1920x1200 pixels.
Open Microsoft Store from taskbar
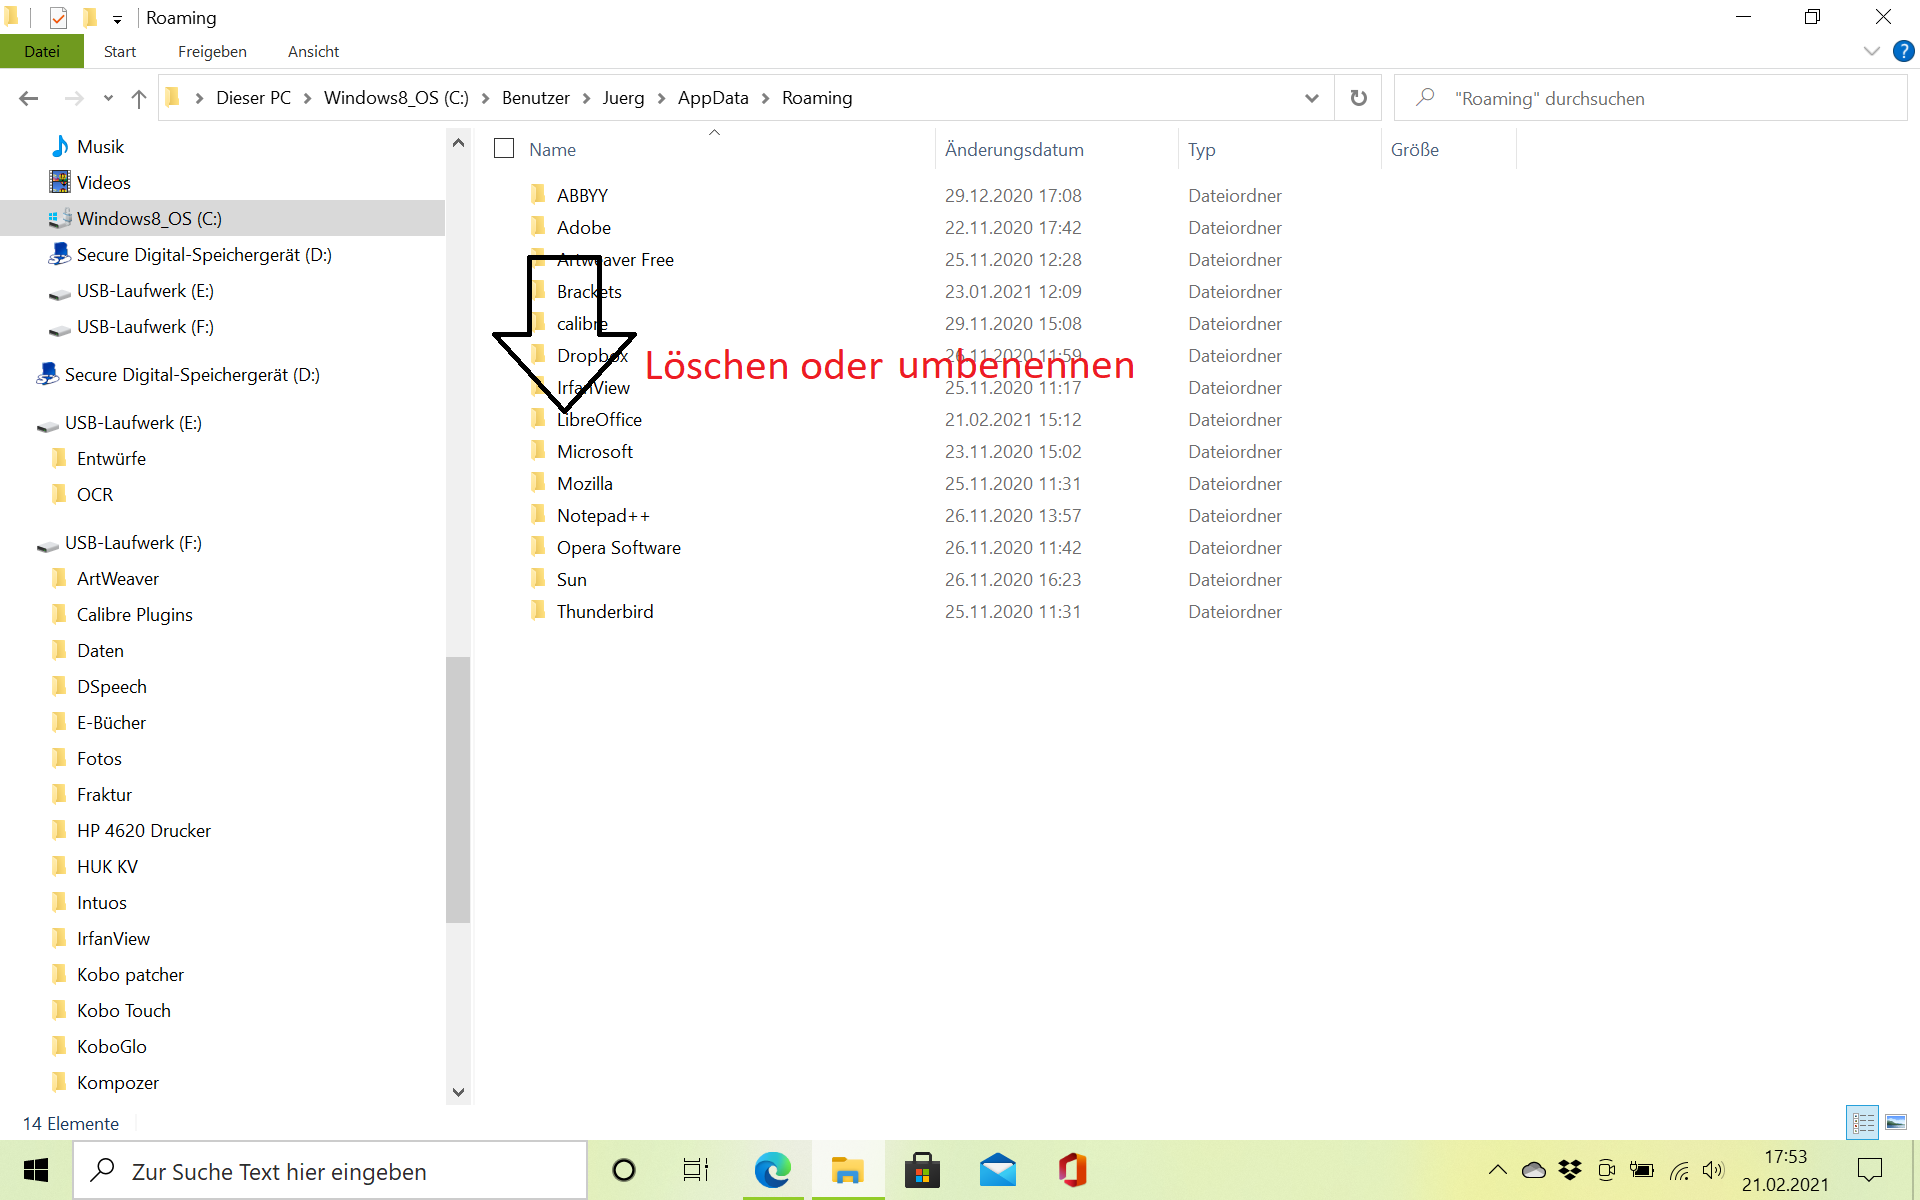pos(922,1170)
